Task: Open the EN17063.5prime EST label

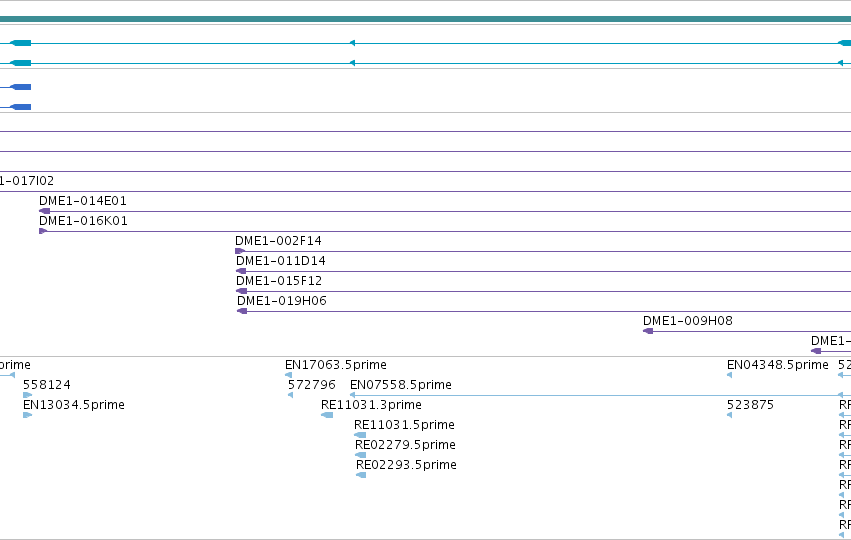Action: click(x=336, y=365)
